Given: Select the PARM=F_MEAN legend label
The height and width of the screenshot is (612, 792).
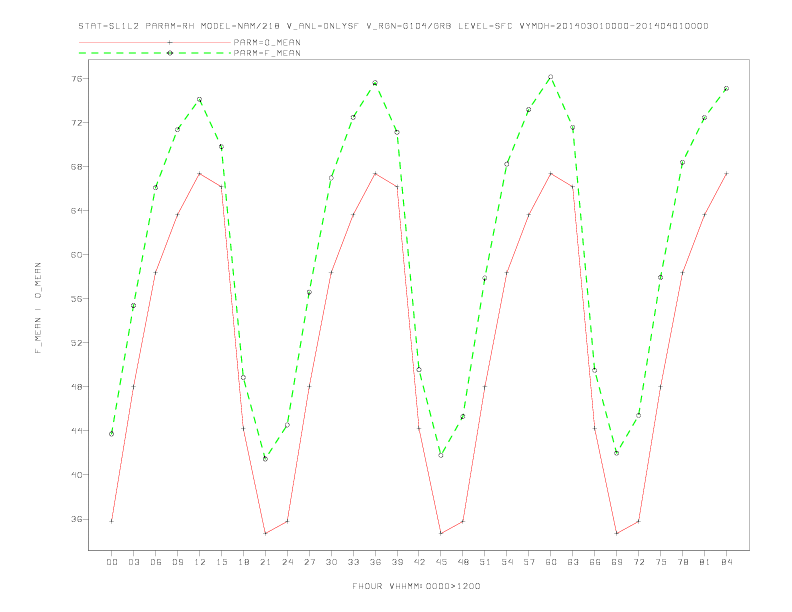Looking at the screenshot, I should (x=267, y=53).
